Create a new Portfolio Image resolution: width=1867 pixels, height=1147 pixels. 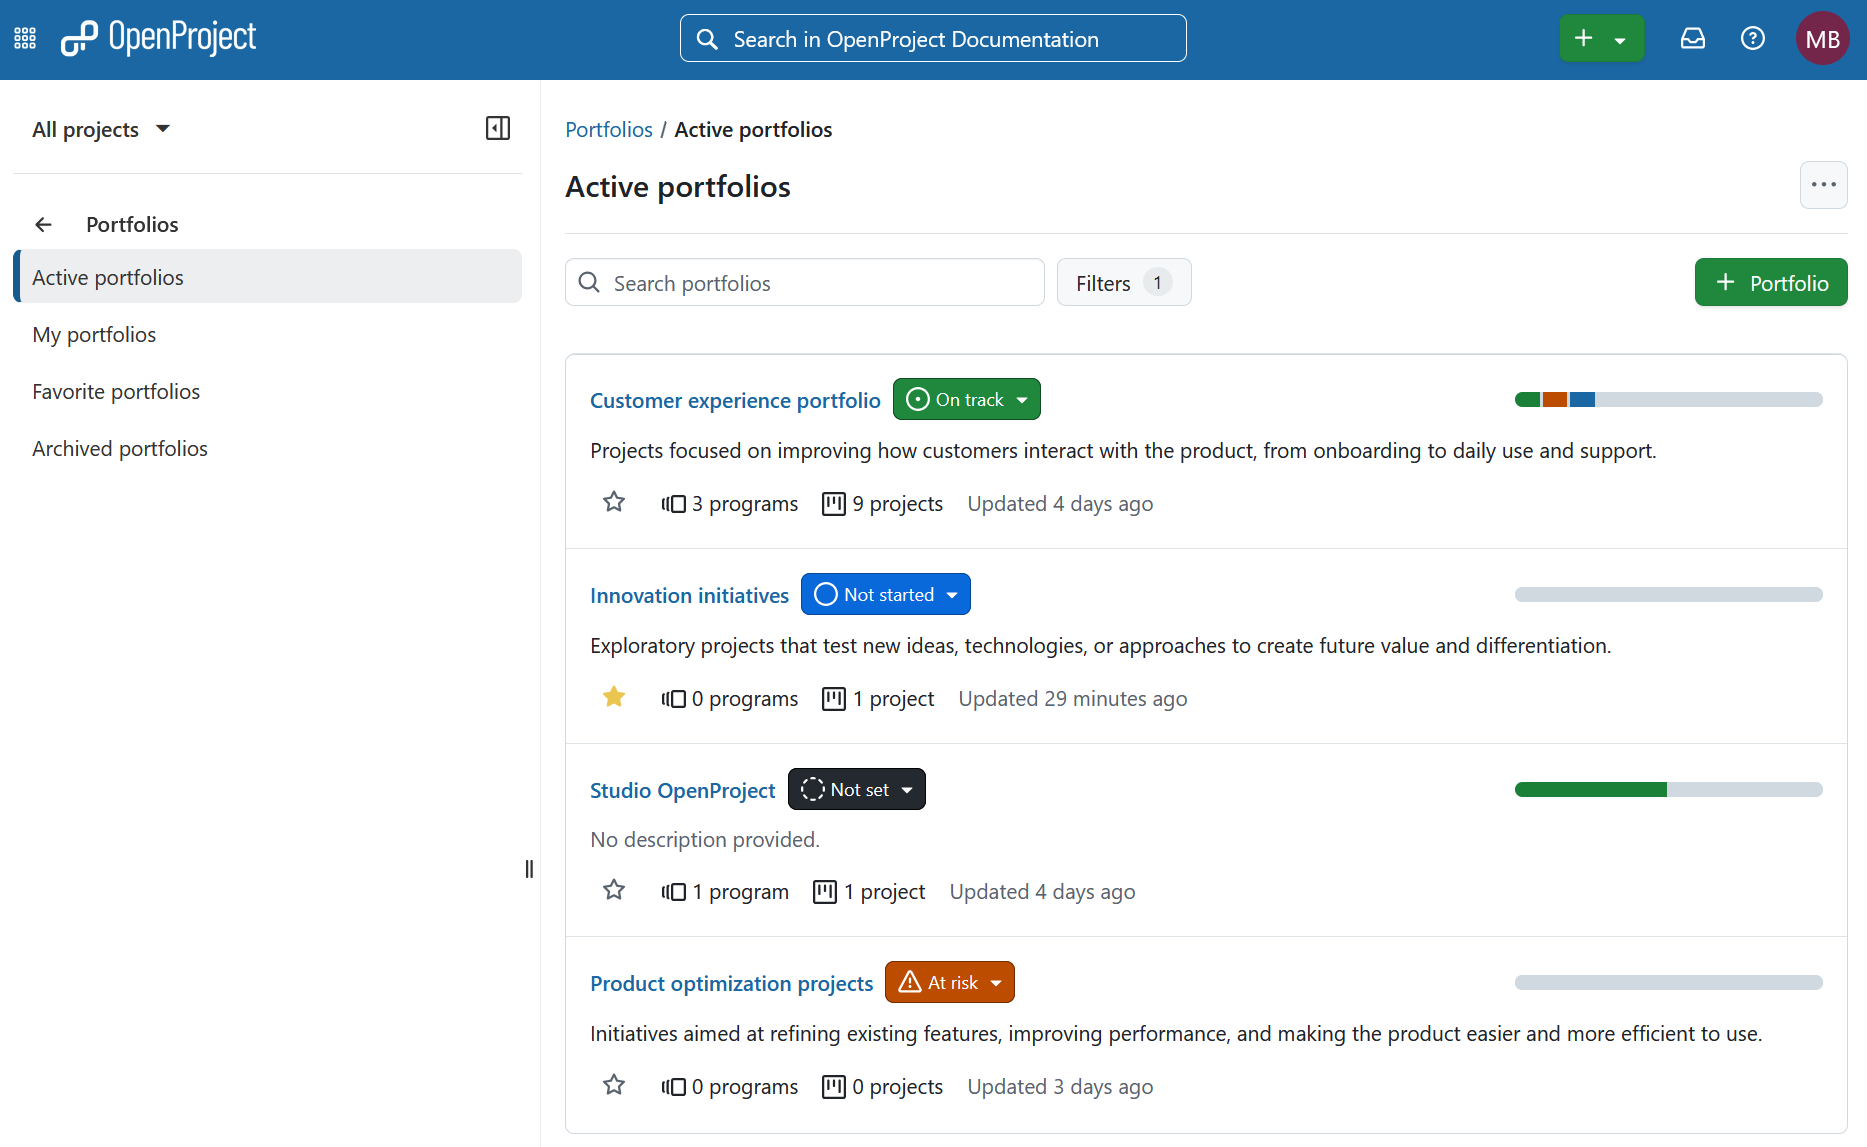(1770, 282)
